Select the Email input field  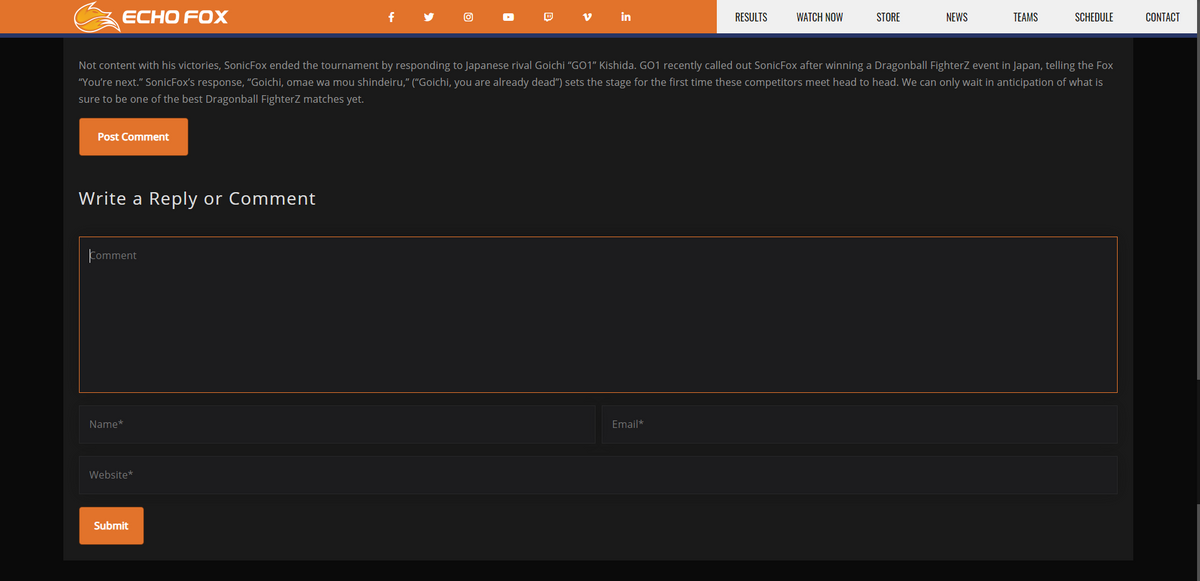click(860, 424)
